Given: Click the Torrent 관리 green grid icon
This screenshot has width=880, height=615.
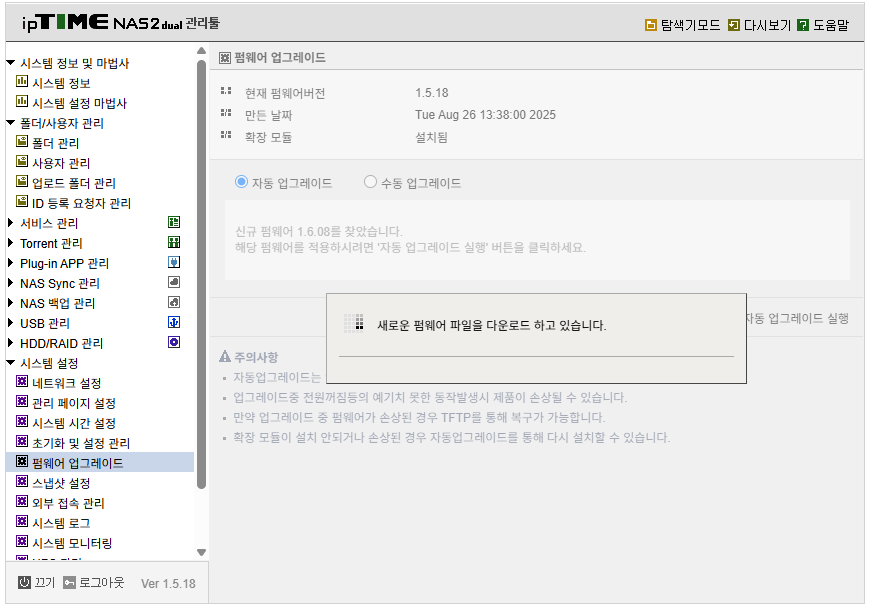Looking at the screenshot, I should tap(174, 242).
